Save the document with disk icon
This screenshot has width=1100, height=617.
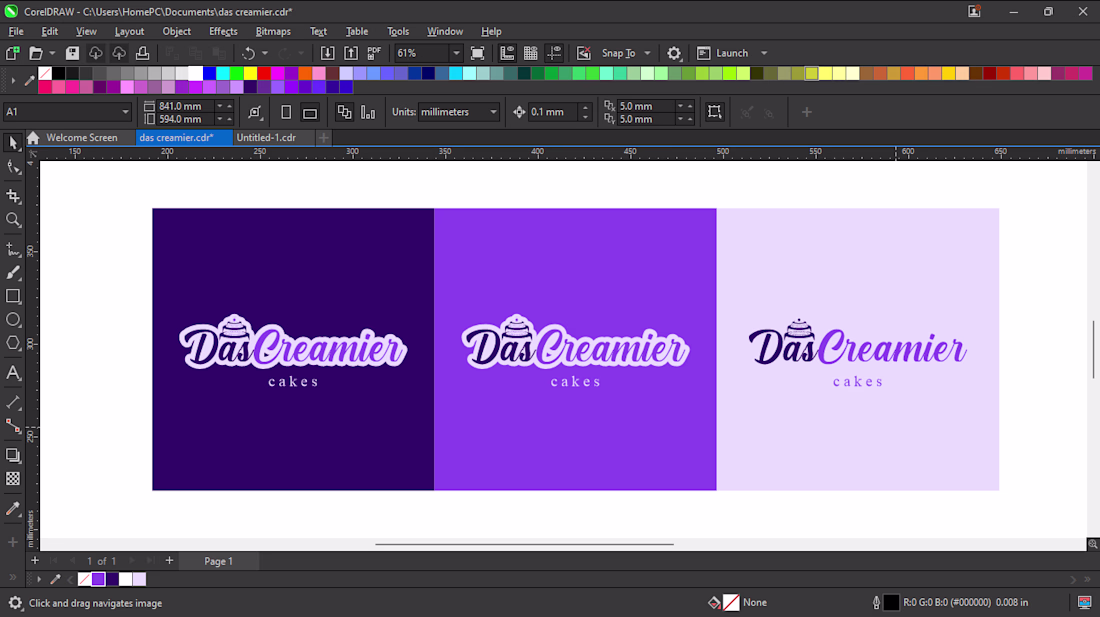pos(72,53)
